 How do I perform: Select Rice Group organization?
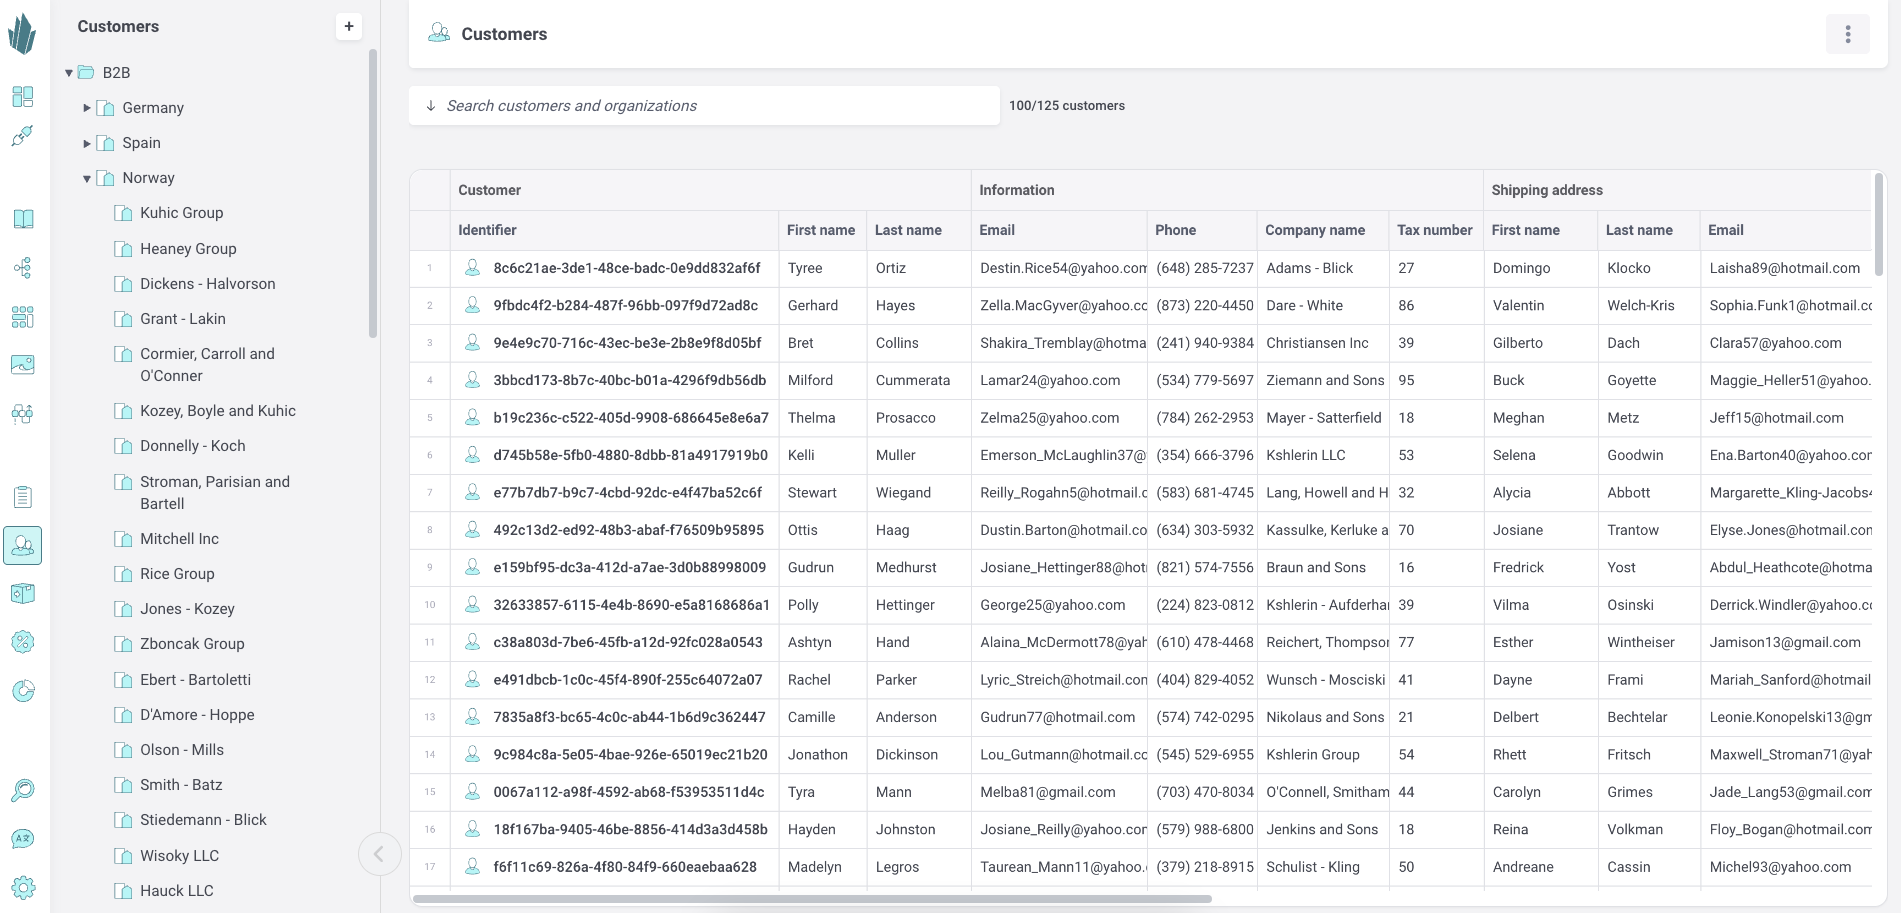[x=177, y=574]
